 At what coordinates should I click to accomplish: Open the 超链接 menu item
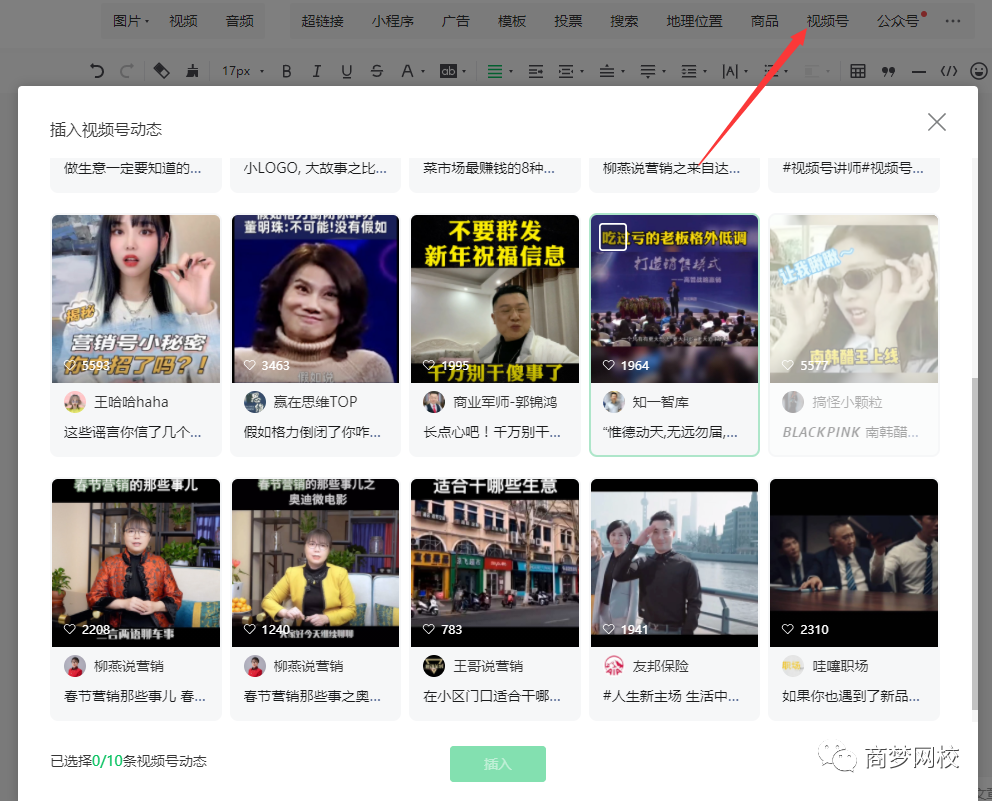(323, 21)
